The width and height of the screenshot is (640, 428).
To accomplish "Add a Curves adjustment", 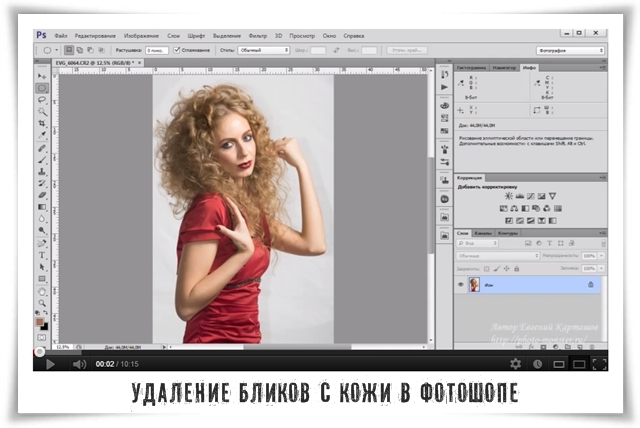I will pos(531,196).
